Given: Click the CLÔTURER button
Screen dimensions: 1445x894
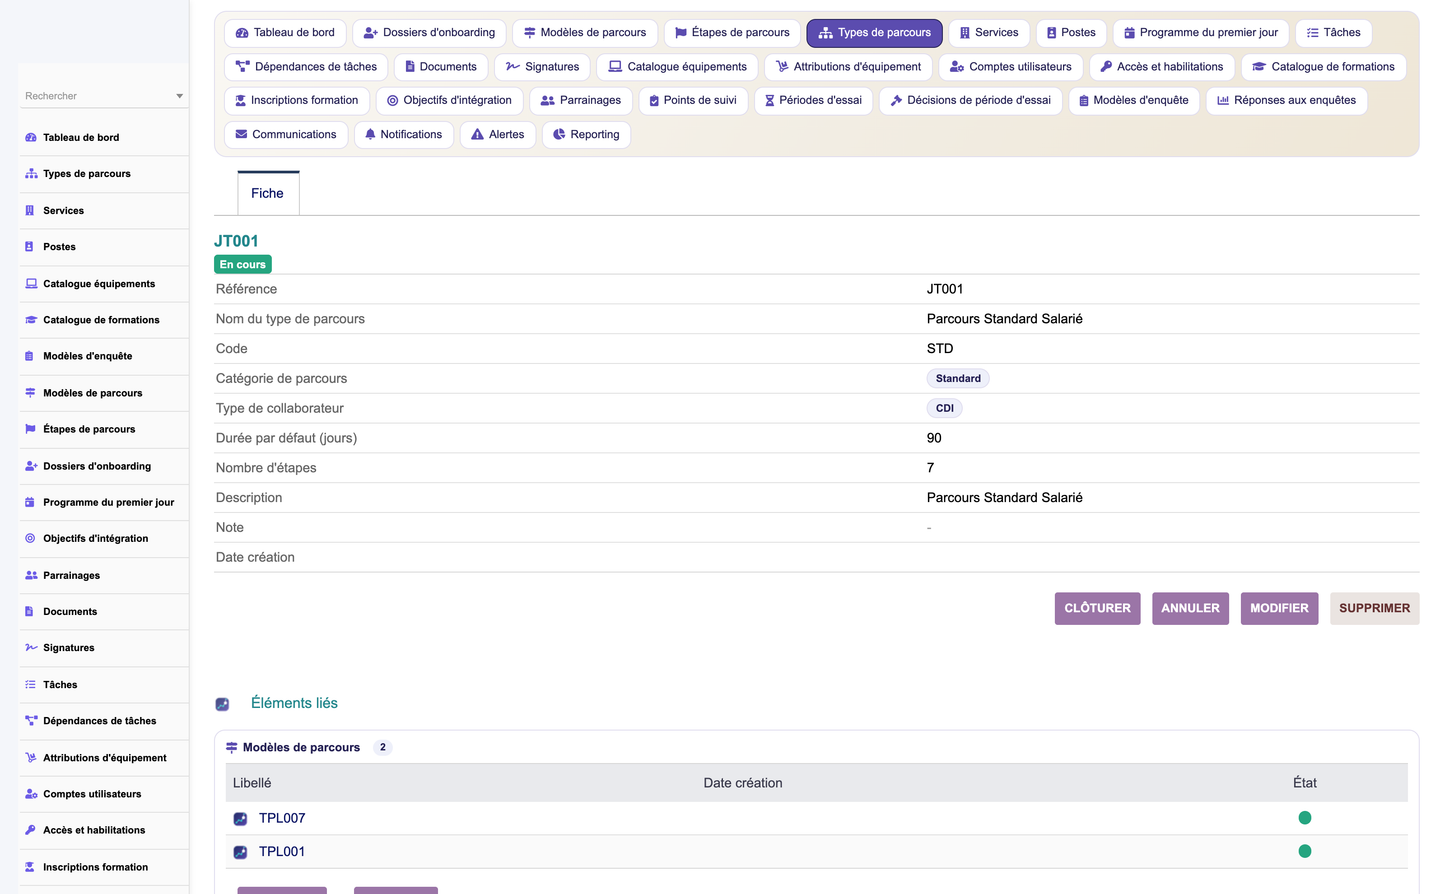Looking at the screenshot, I should pyautogui.click(x=1097, y=609).
